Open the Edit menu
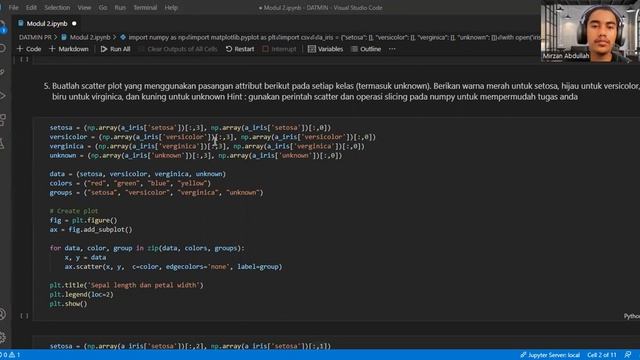640x360 pixels. [31, 7]
